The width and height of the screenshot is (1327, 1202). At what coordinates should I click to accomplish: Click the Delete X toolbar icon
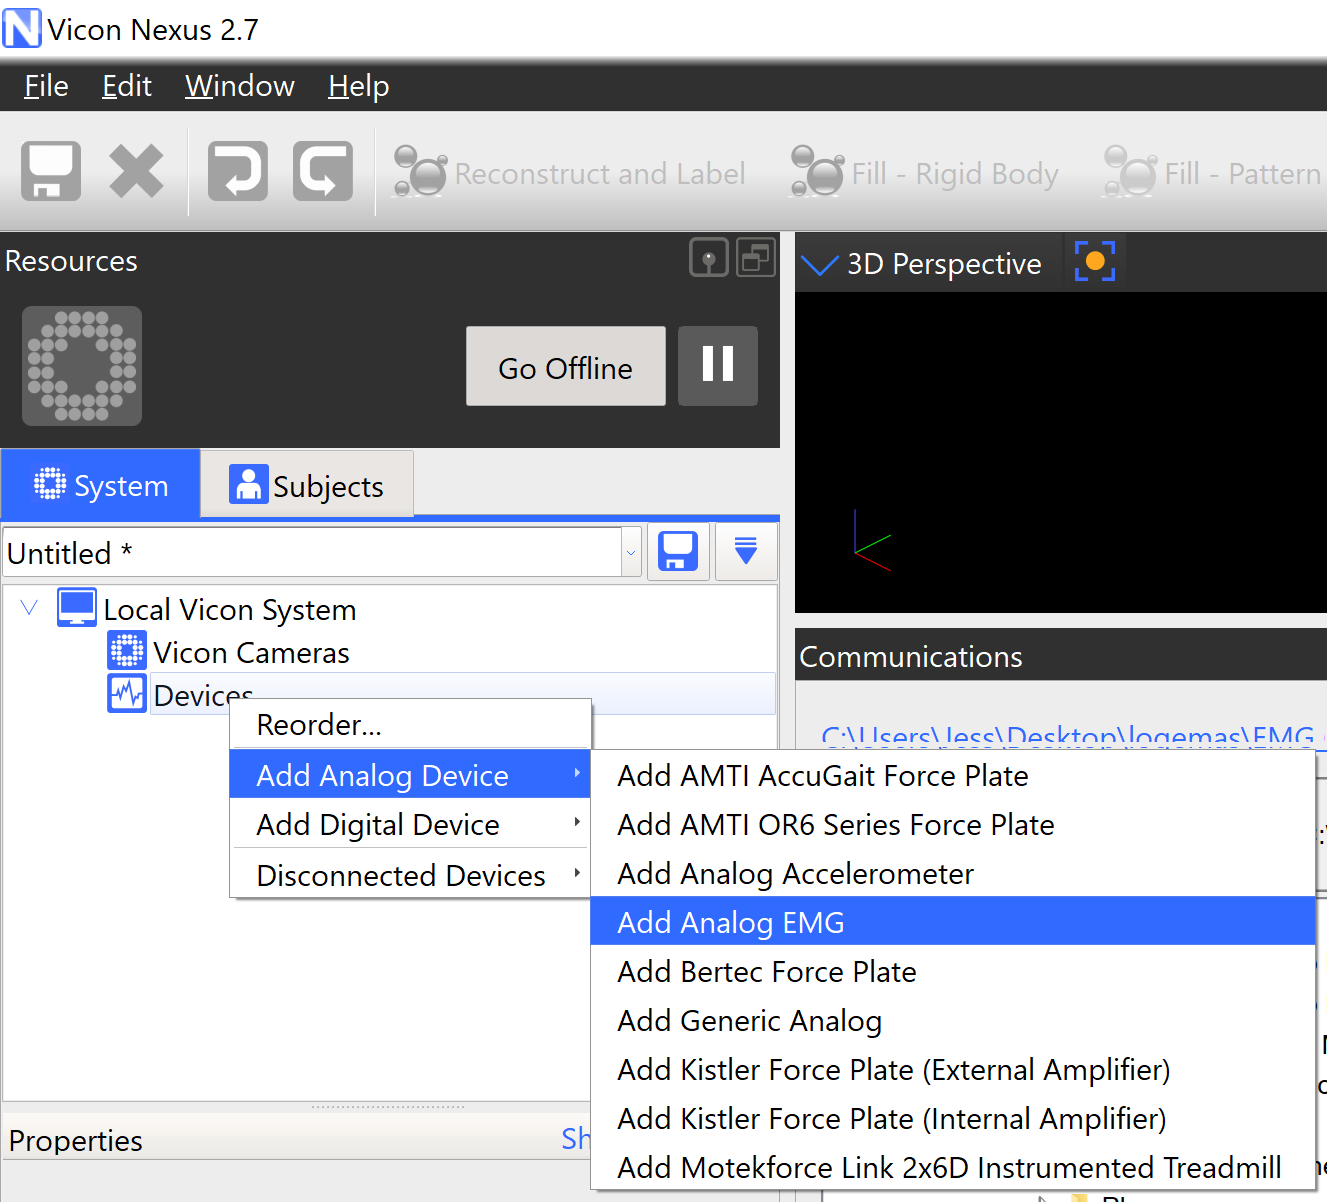[x=136, y=172]
